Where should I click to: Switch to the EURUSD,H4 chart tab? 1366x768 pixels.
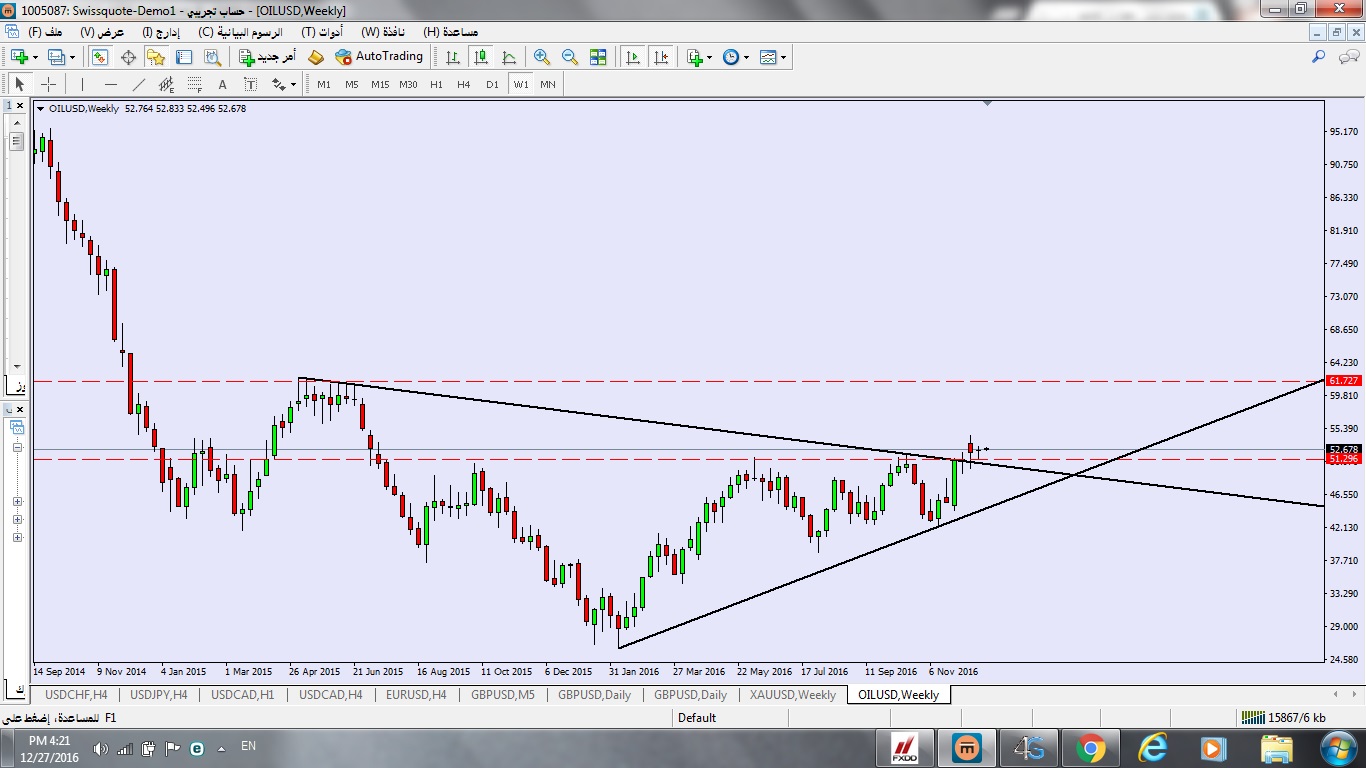pos(416,694)
